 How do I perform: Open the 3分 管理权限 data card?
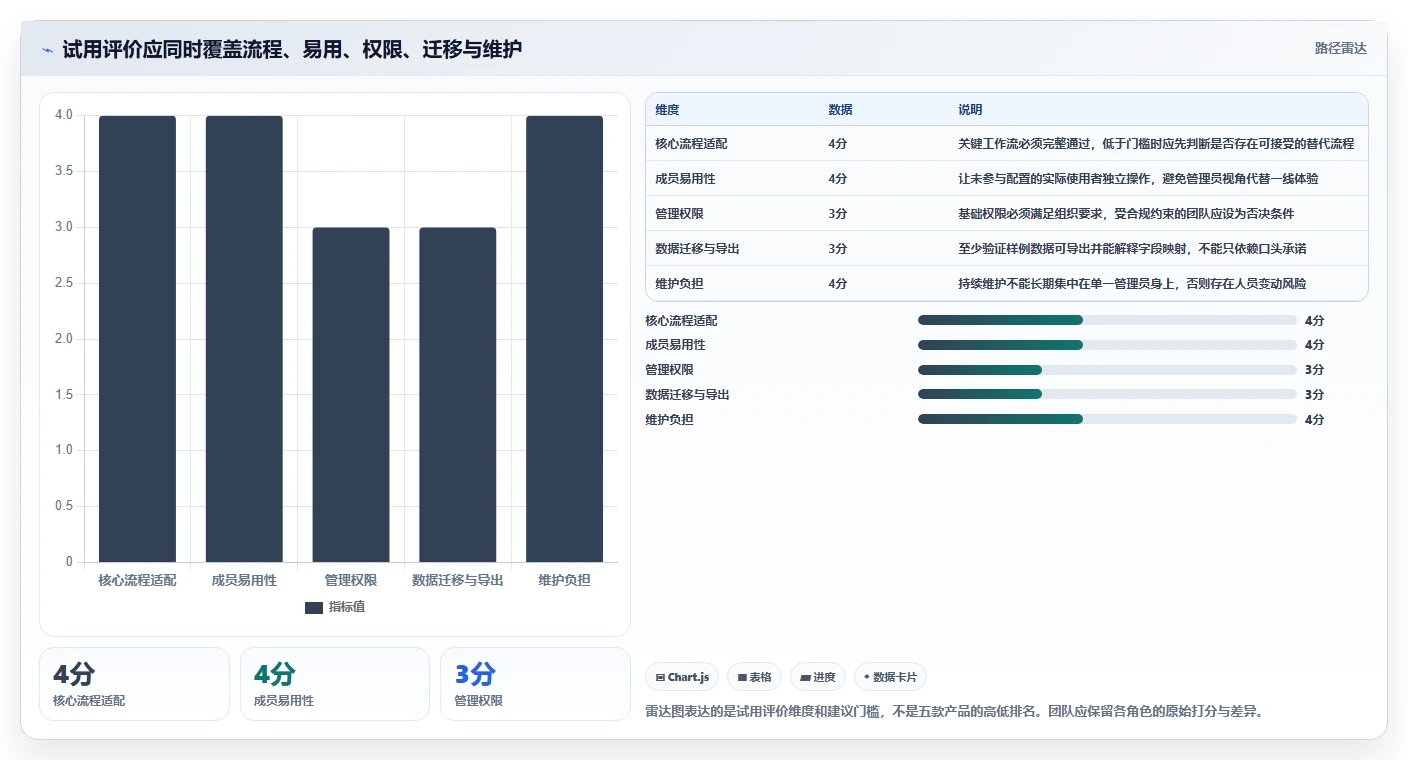click(x=535, y=684)
